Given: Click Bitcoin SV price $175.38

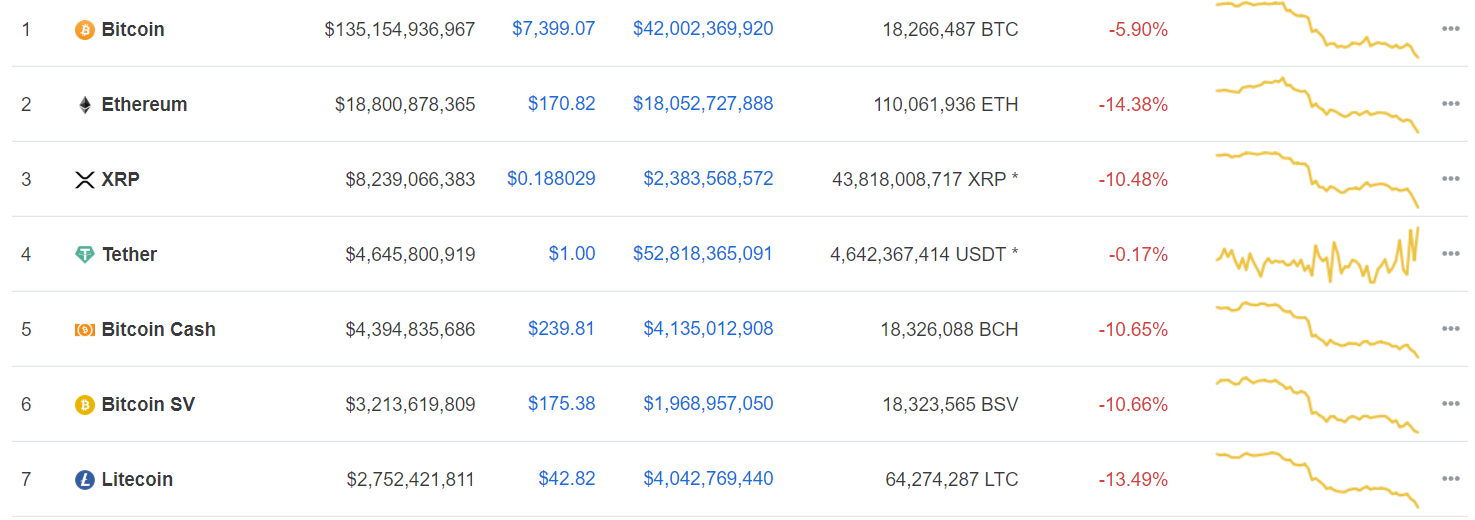Looking at the screenshot, I should [562, 404].
